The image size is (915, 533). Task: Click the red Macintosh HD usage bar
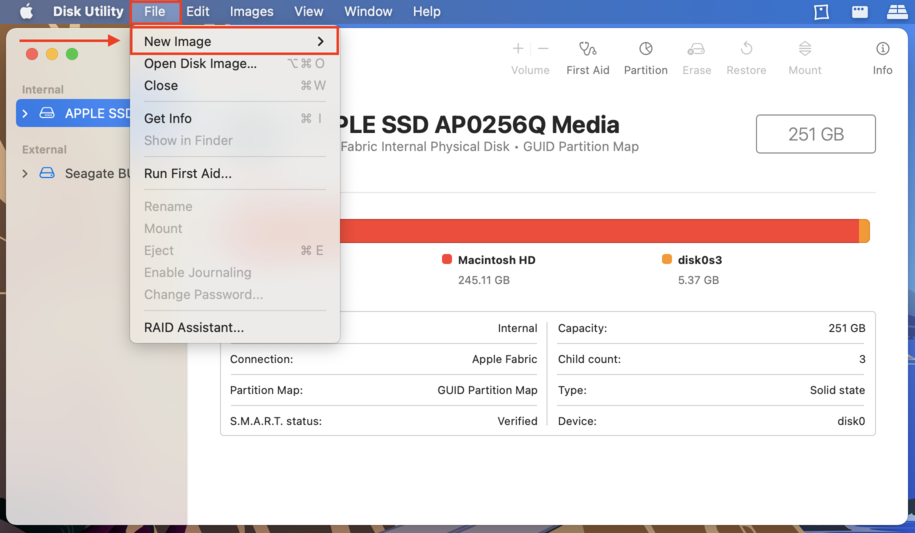click(599, 231)
